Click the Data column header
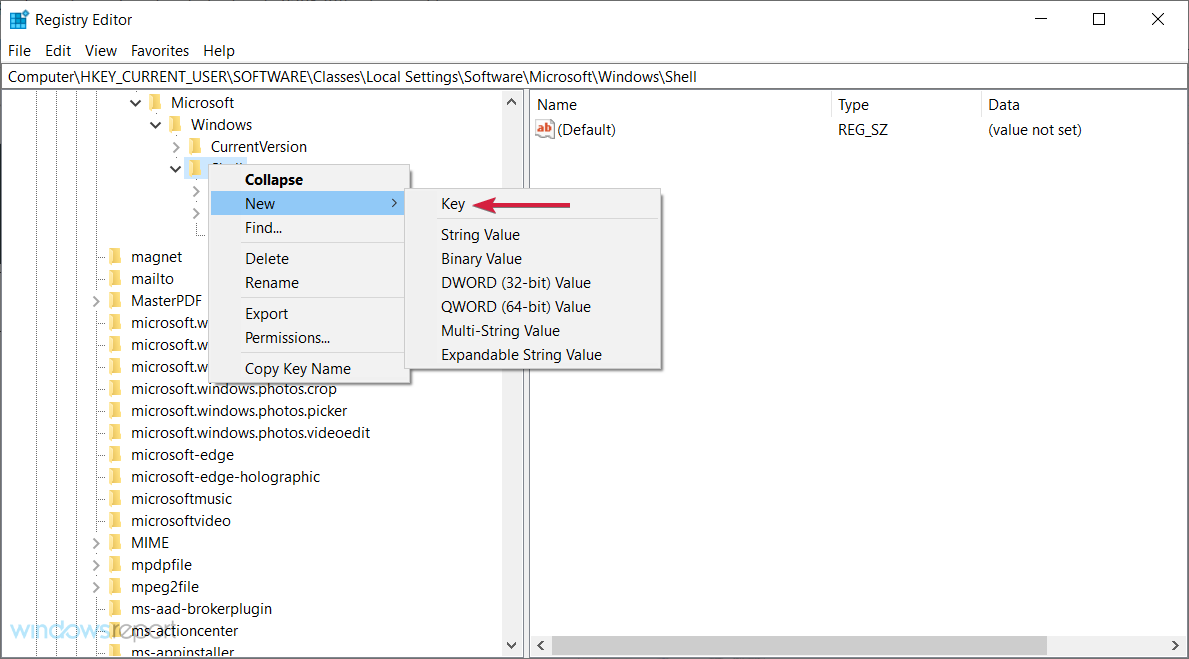Image resolution: width=1189 pixels, height=659 pixels. pos(1084,105)
